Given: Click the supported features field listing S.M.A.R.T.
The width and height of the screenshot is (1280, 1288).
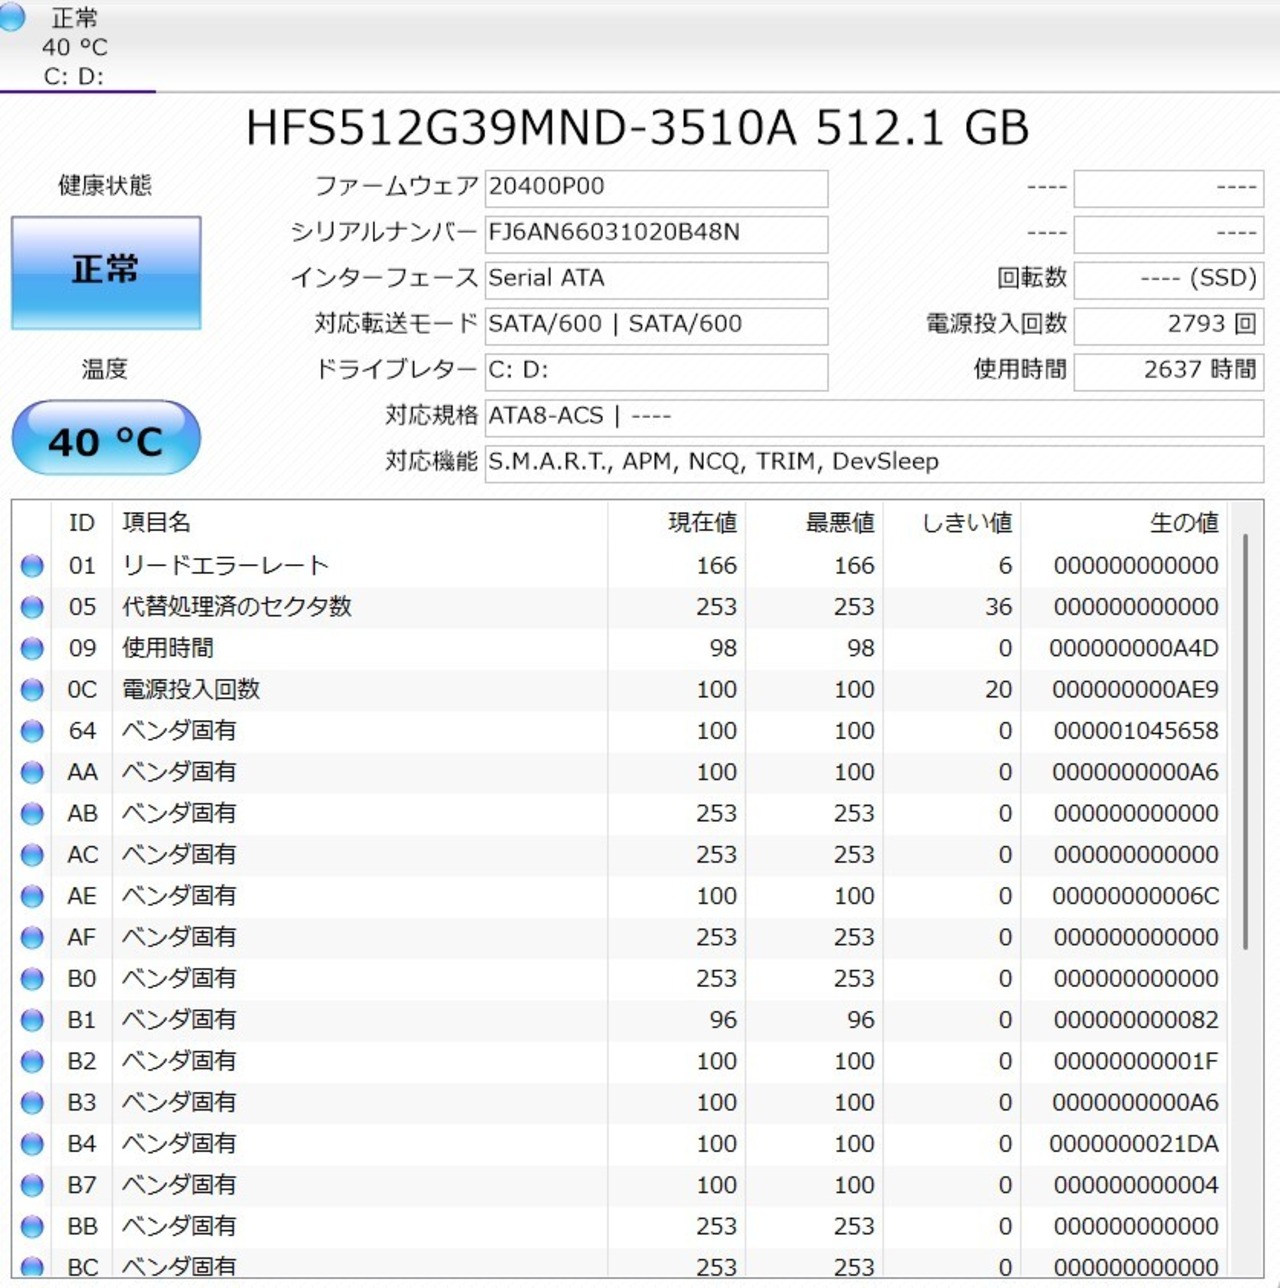Looking at the screenshot, I should [873, 463].
